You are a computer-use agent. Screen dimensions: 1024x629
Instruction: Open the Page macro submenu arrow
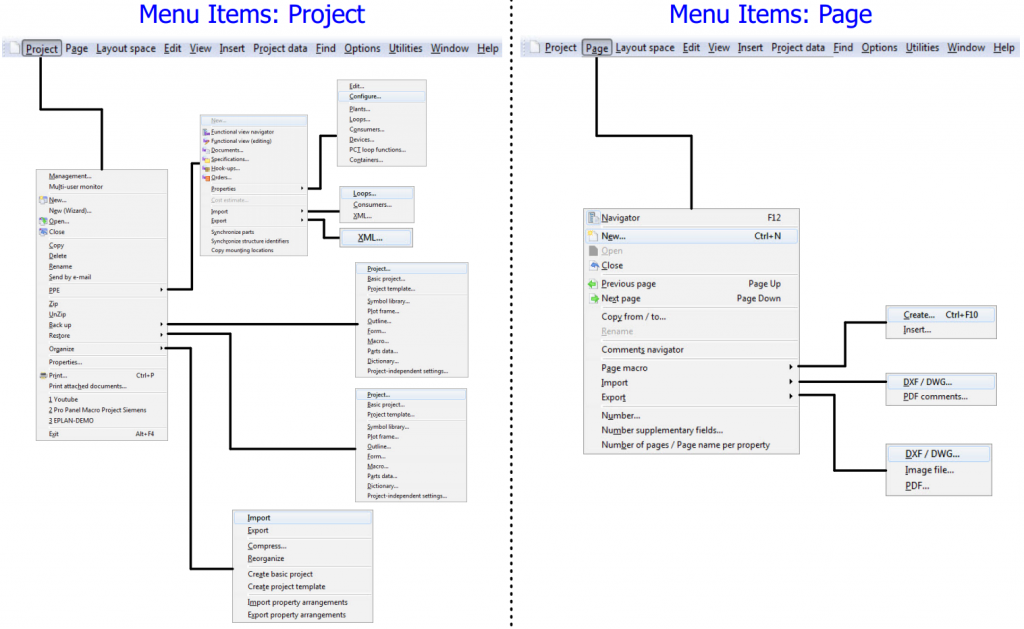(790, 368)
